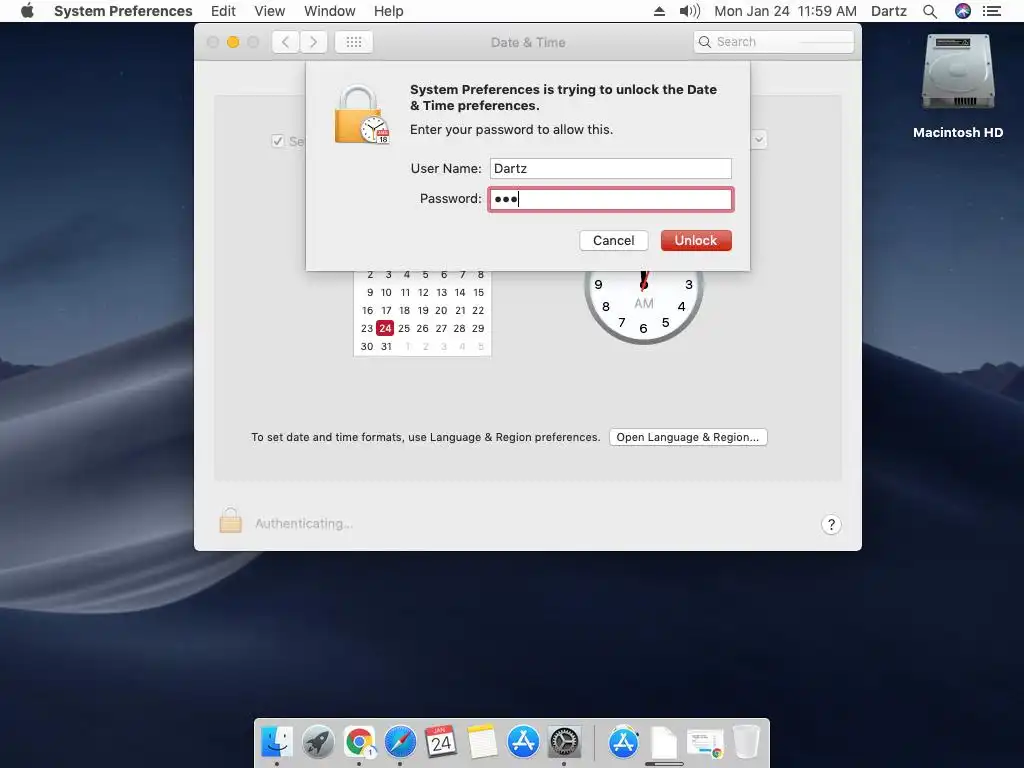Open Launchpad from the Dock
Viewport: 1024px width, 768px height.
click(x=318, y=743)
